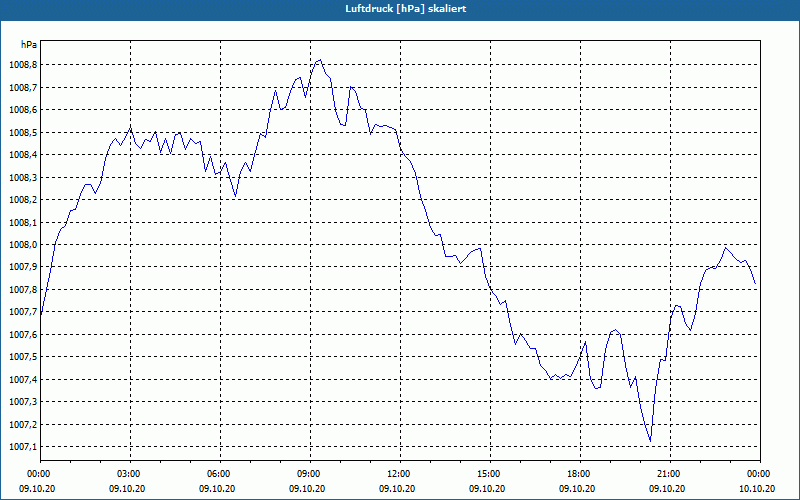The image size is (800, 500).
Task: Click the 21:00 time axis label
Action: (x=670, y=474)
